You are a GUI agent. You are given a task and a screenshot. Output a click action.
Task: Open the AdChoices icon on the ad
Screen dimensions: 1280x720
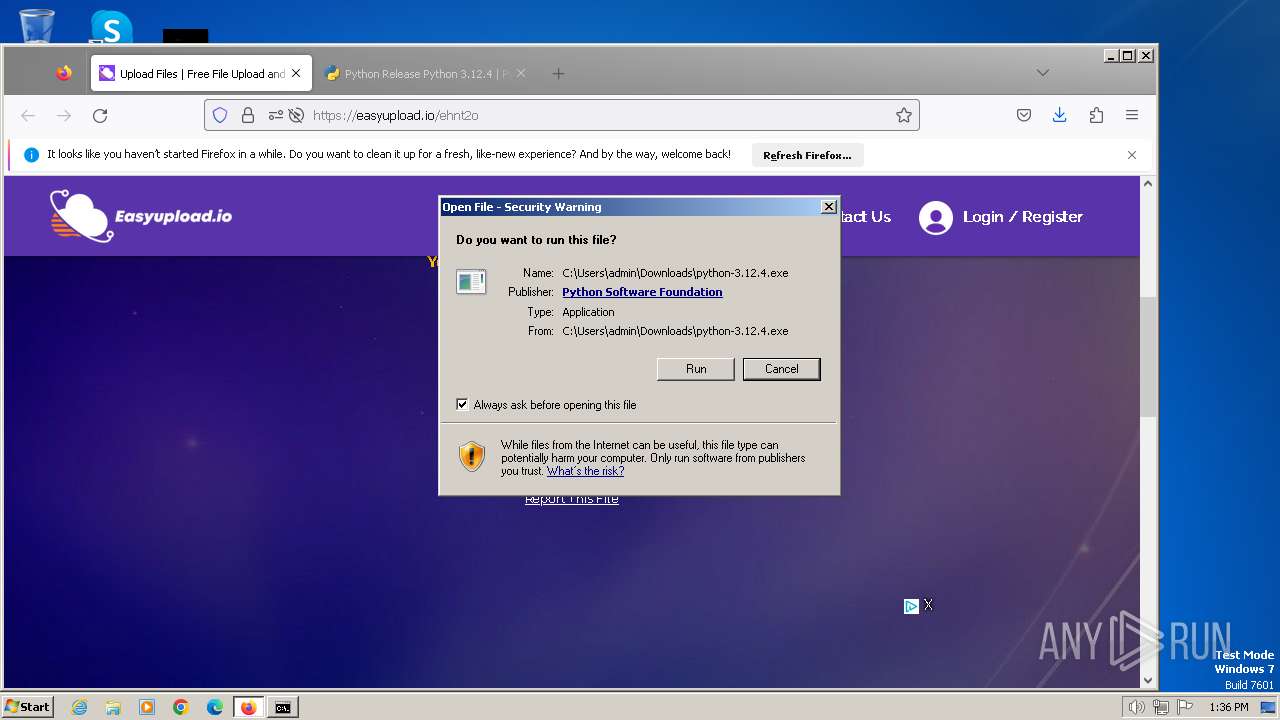tap(911, 606)
